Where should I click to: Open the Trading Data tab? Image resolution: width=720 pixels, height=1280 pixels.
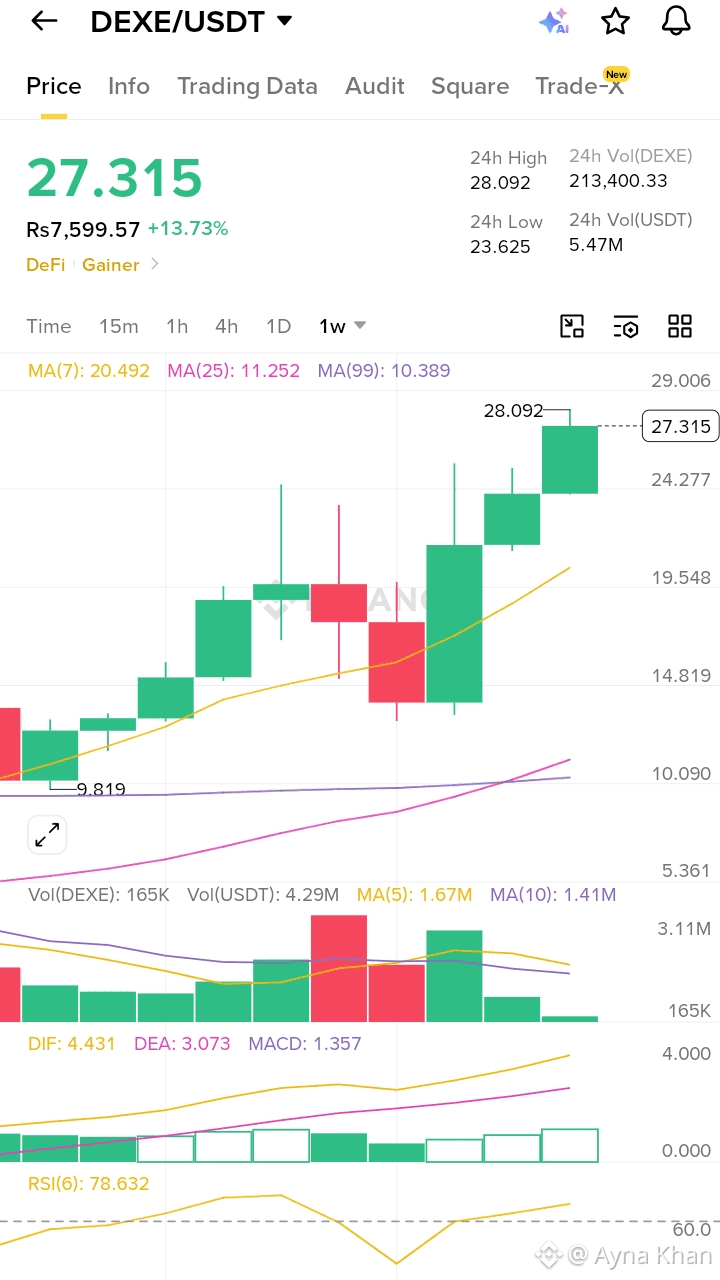pos(247,86)
